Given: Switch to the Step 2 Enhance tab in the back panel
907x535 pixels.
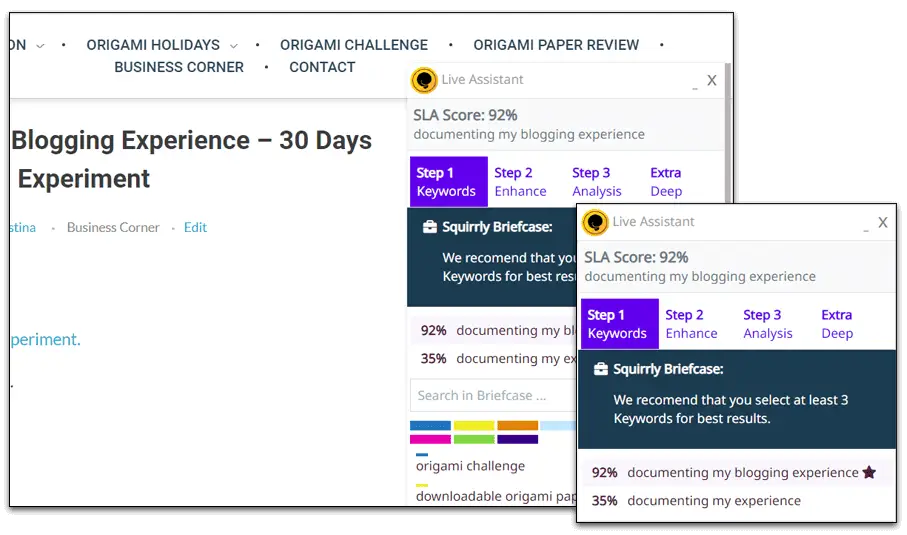Looking at the screenshot, I should coord(520,182).
